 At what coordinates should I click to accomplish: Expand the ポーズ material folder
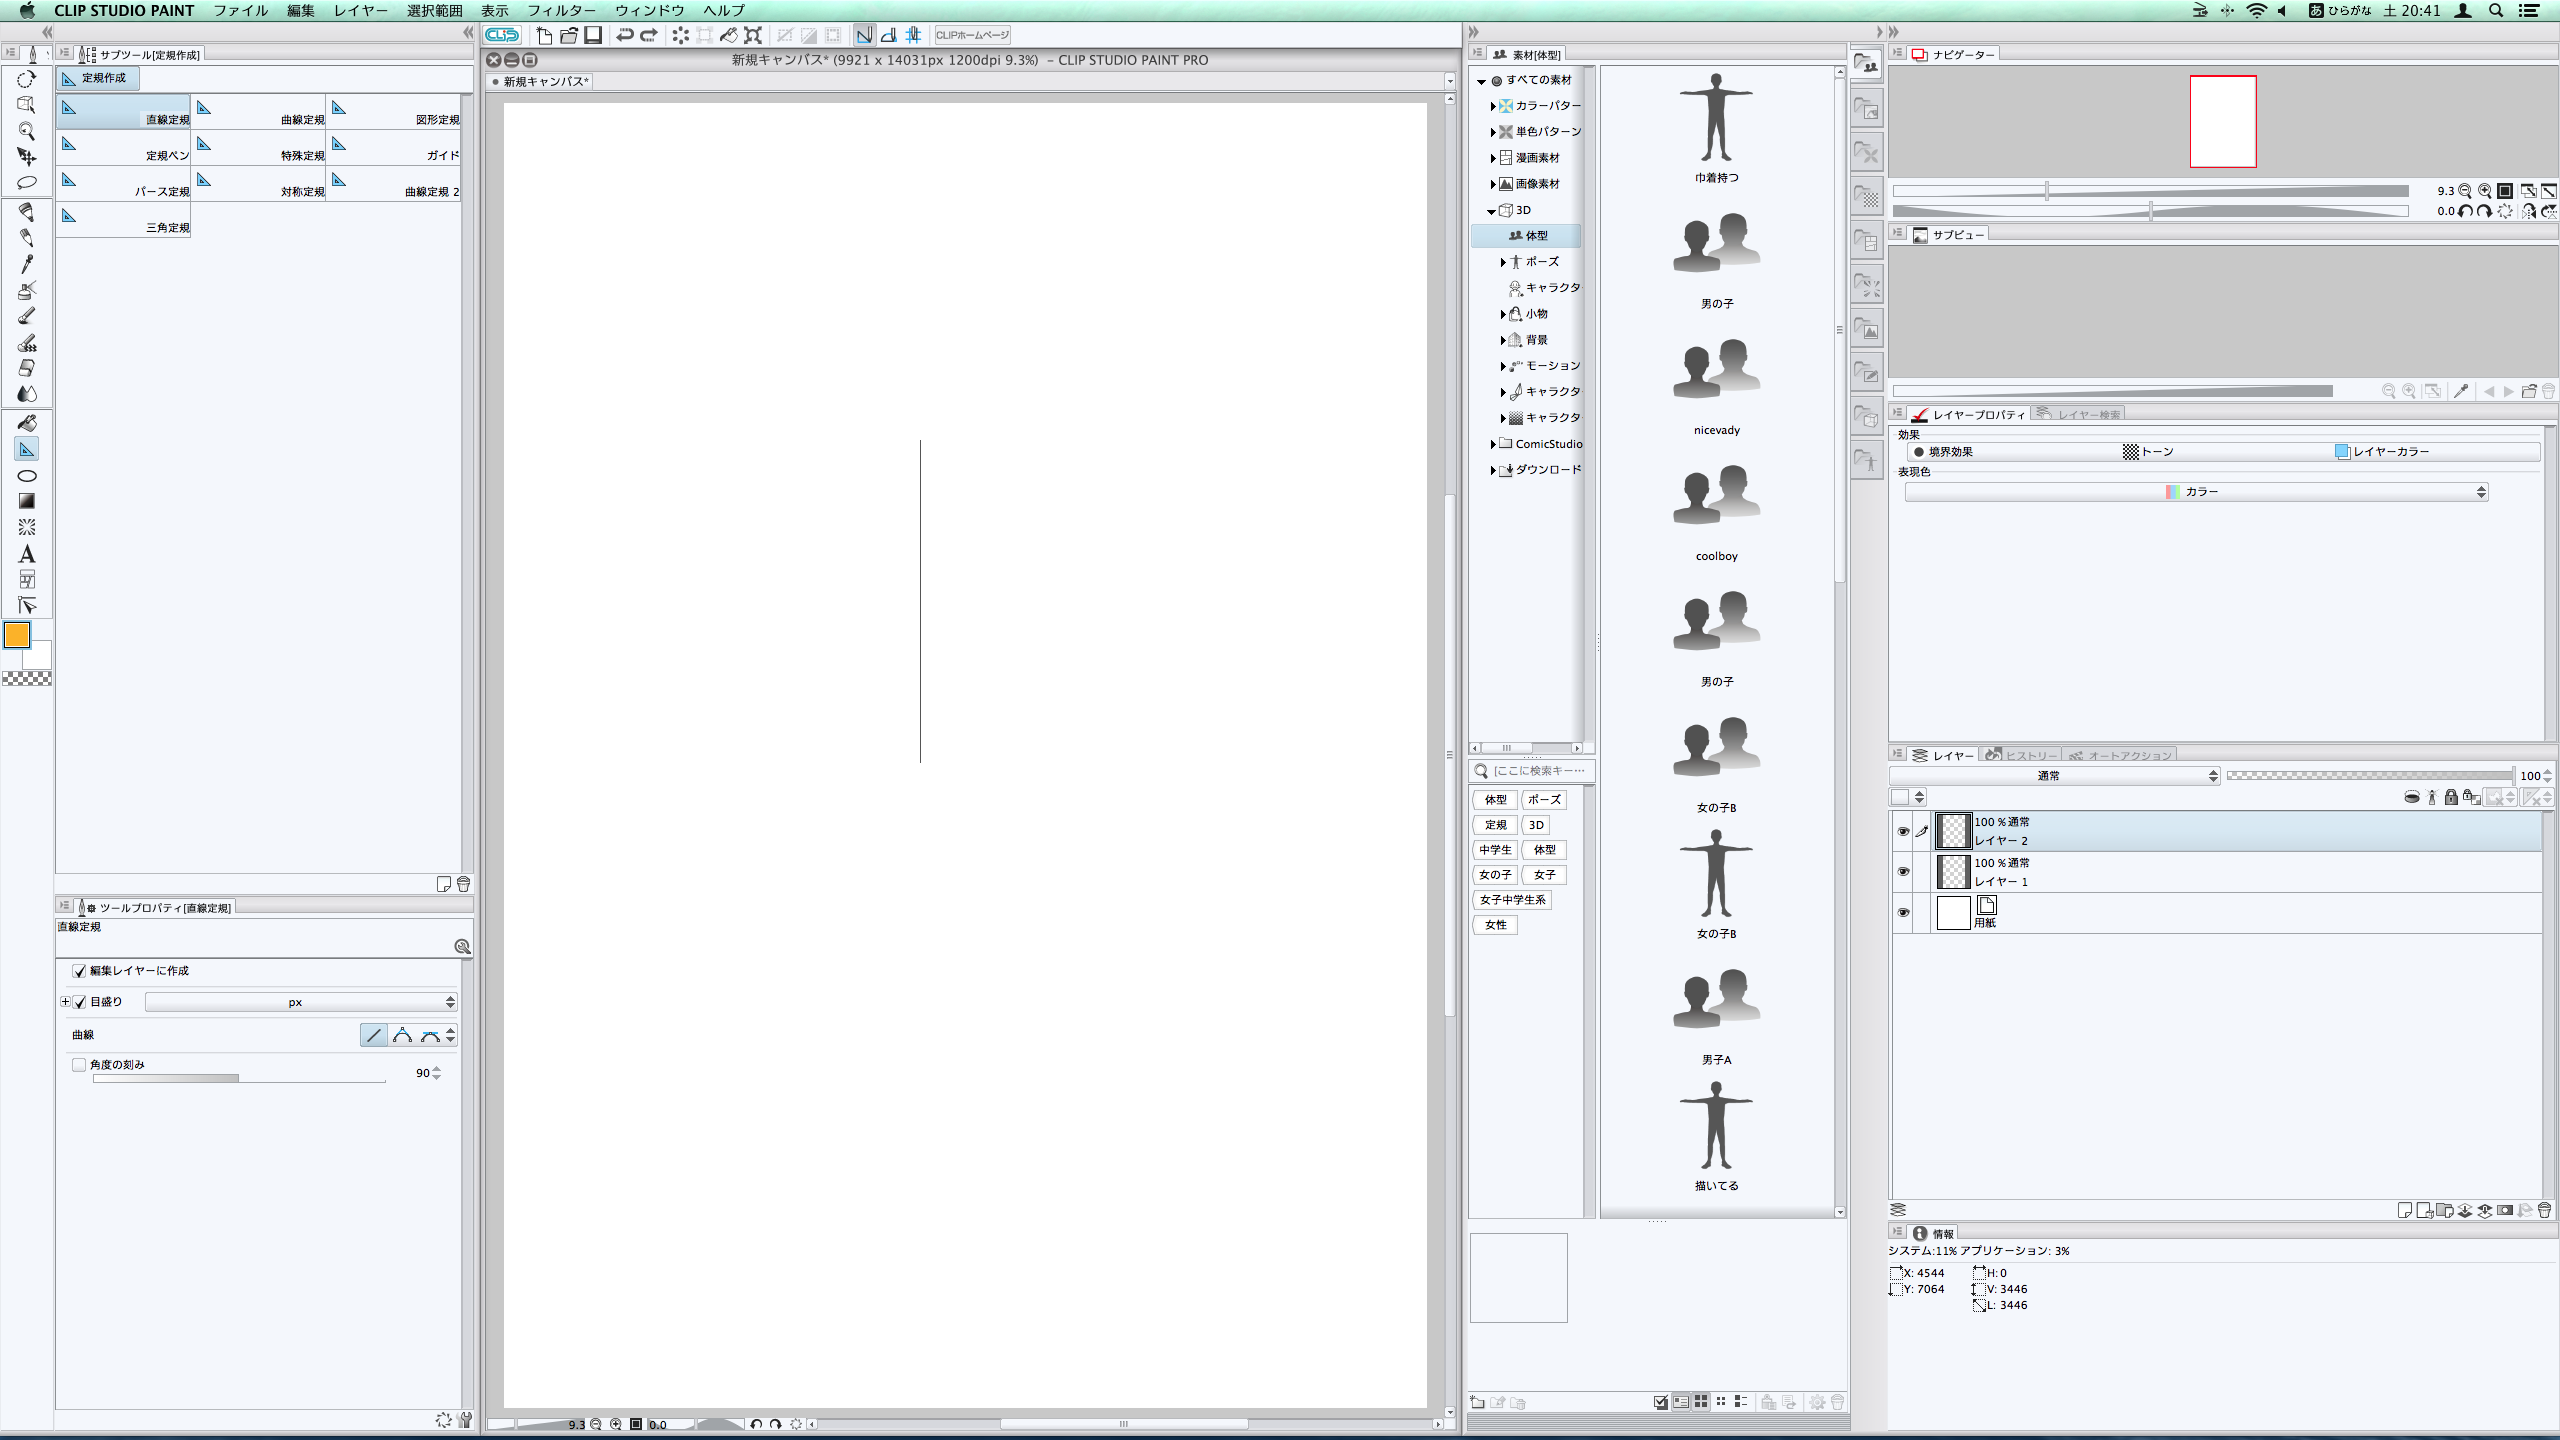point(1503,262)
